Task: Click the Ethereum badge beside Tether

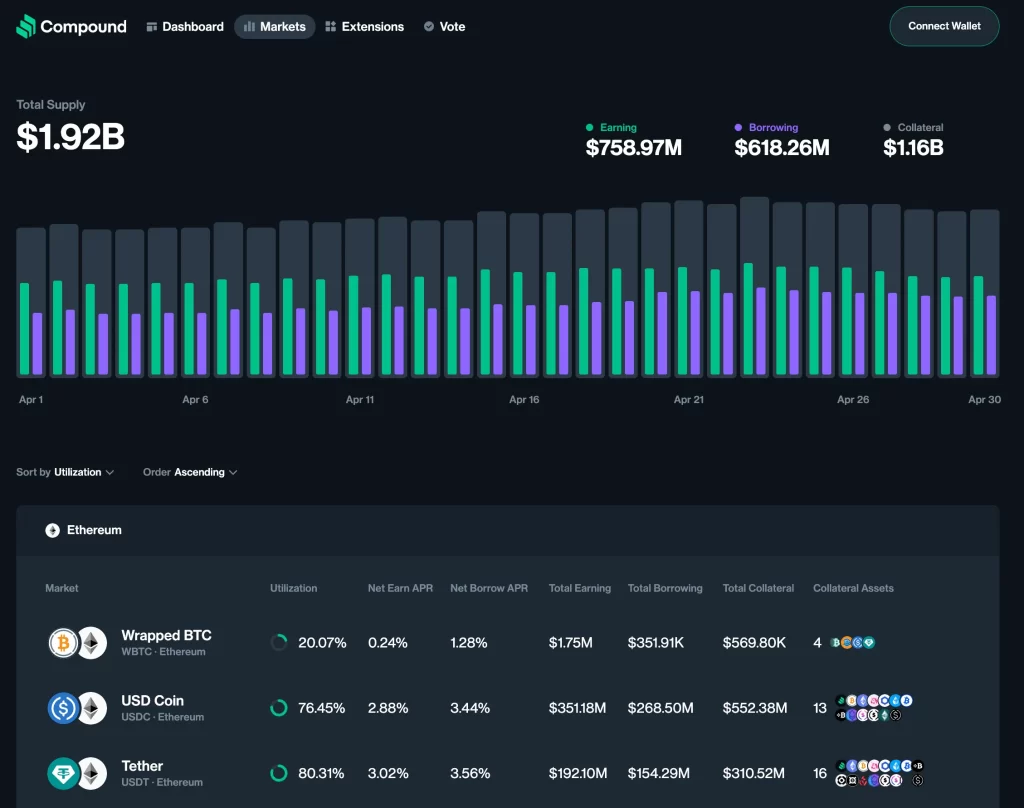Action: click(x=92, y=774)
